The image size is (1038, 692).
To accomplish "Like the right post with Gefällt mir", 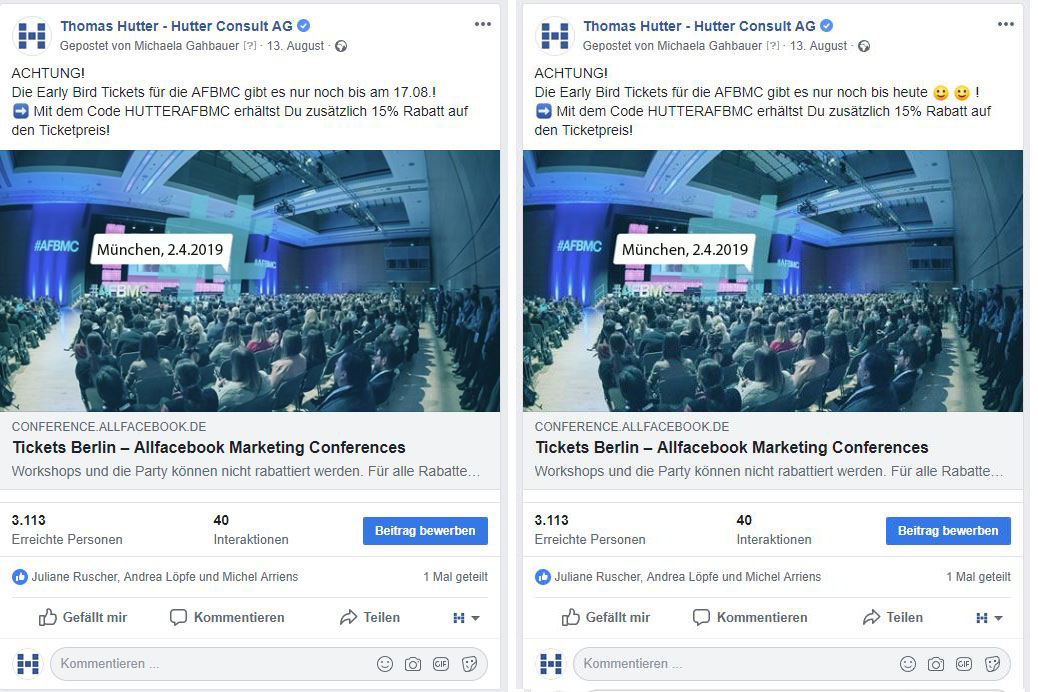I will [606, 618].
